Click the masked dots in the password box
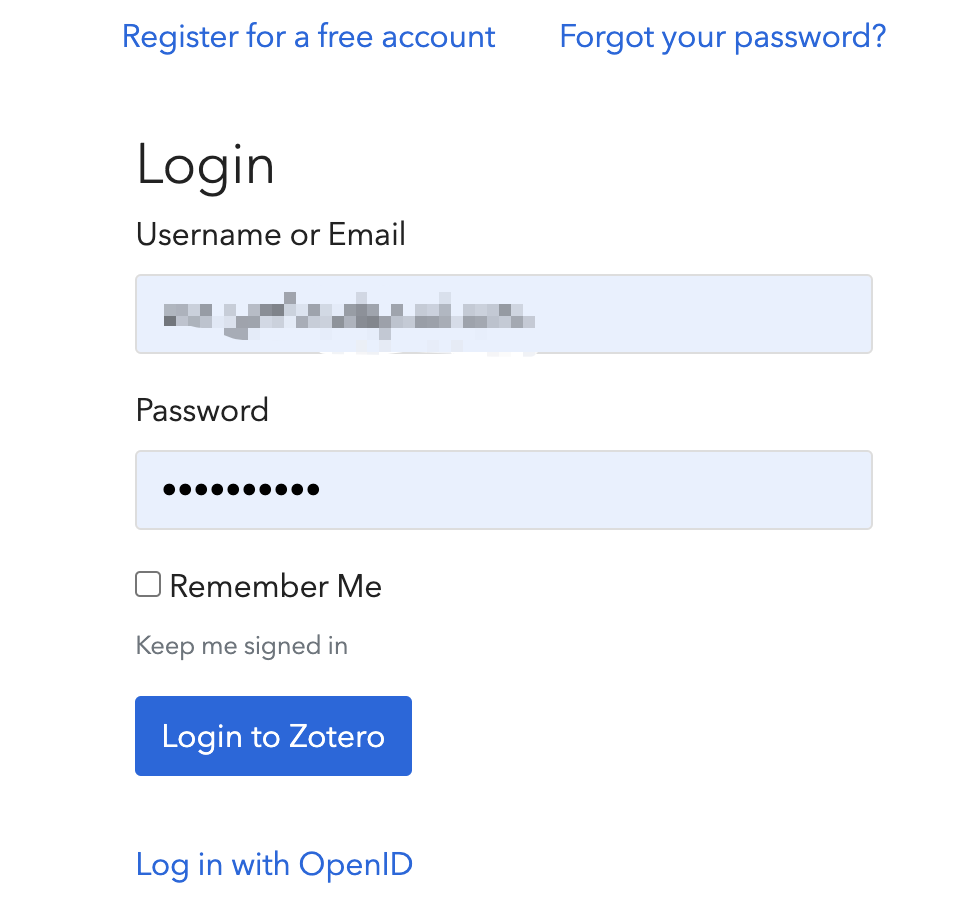The height and width of the screenshot is (912, 956). click(241, 490)
